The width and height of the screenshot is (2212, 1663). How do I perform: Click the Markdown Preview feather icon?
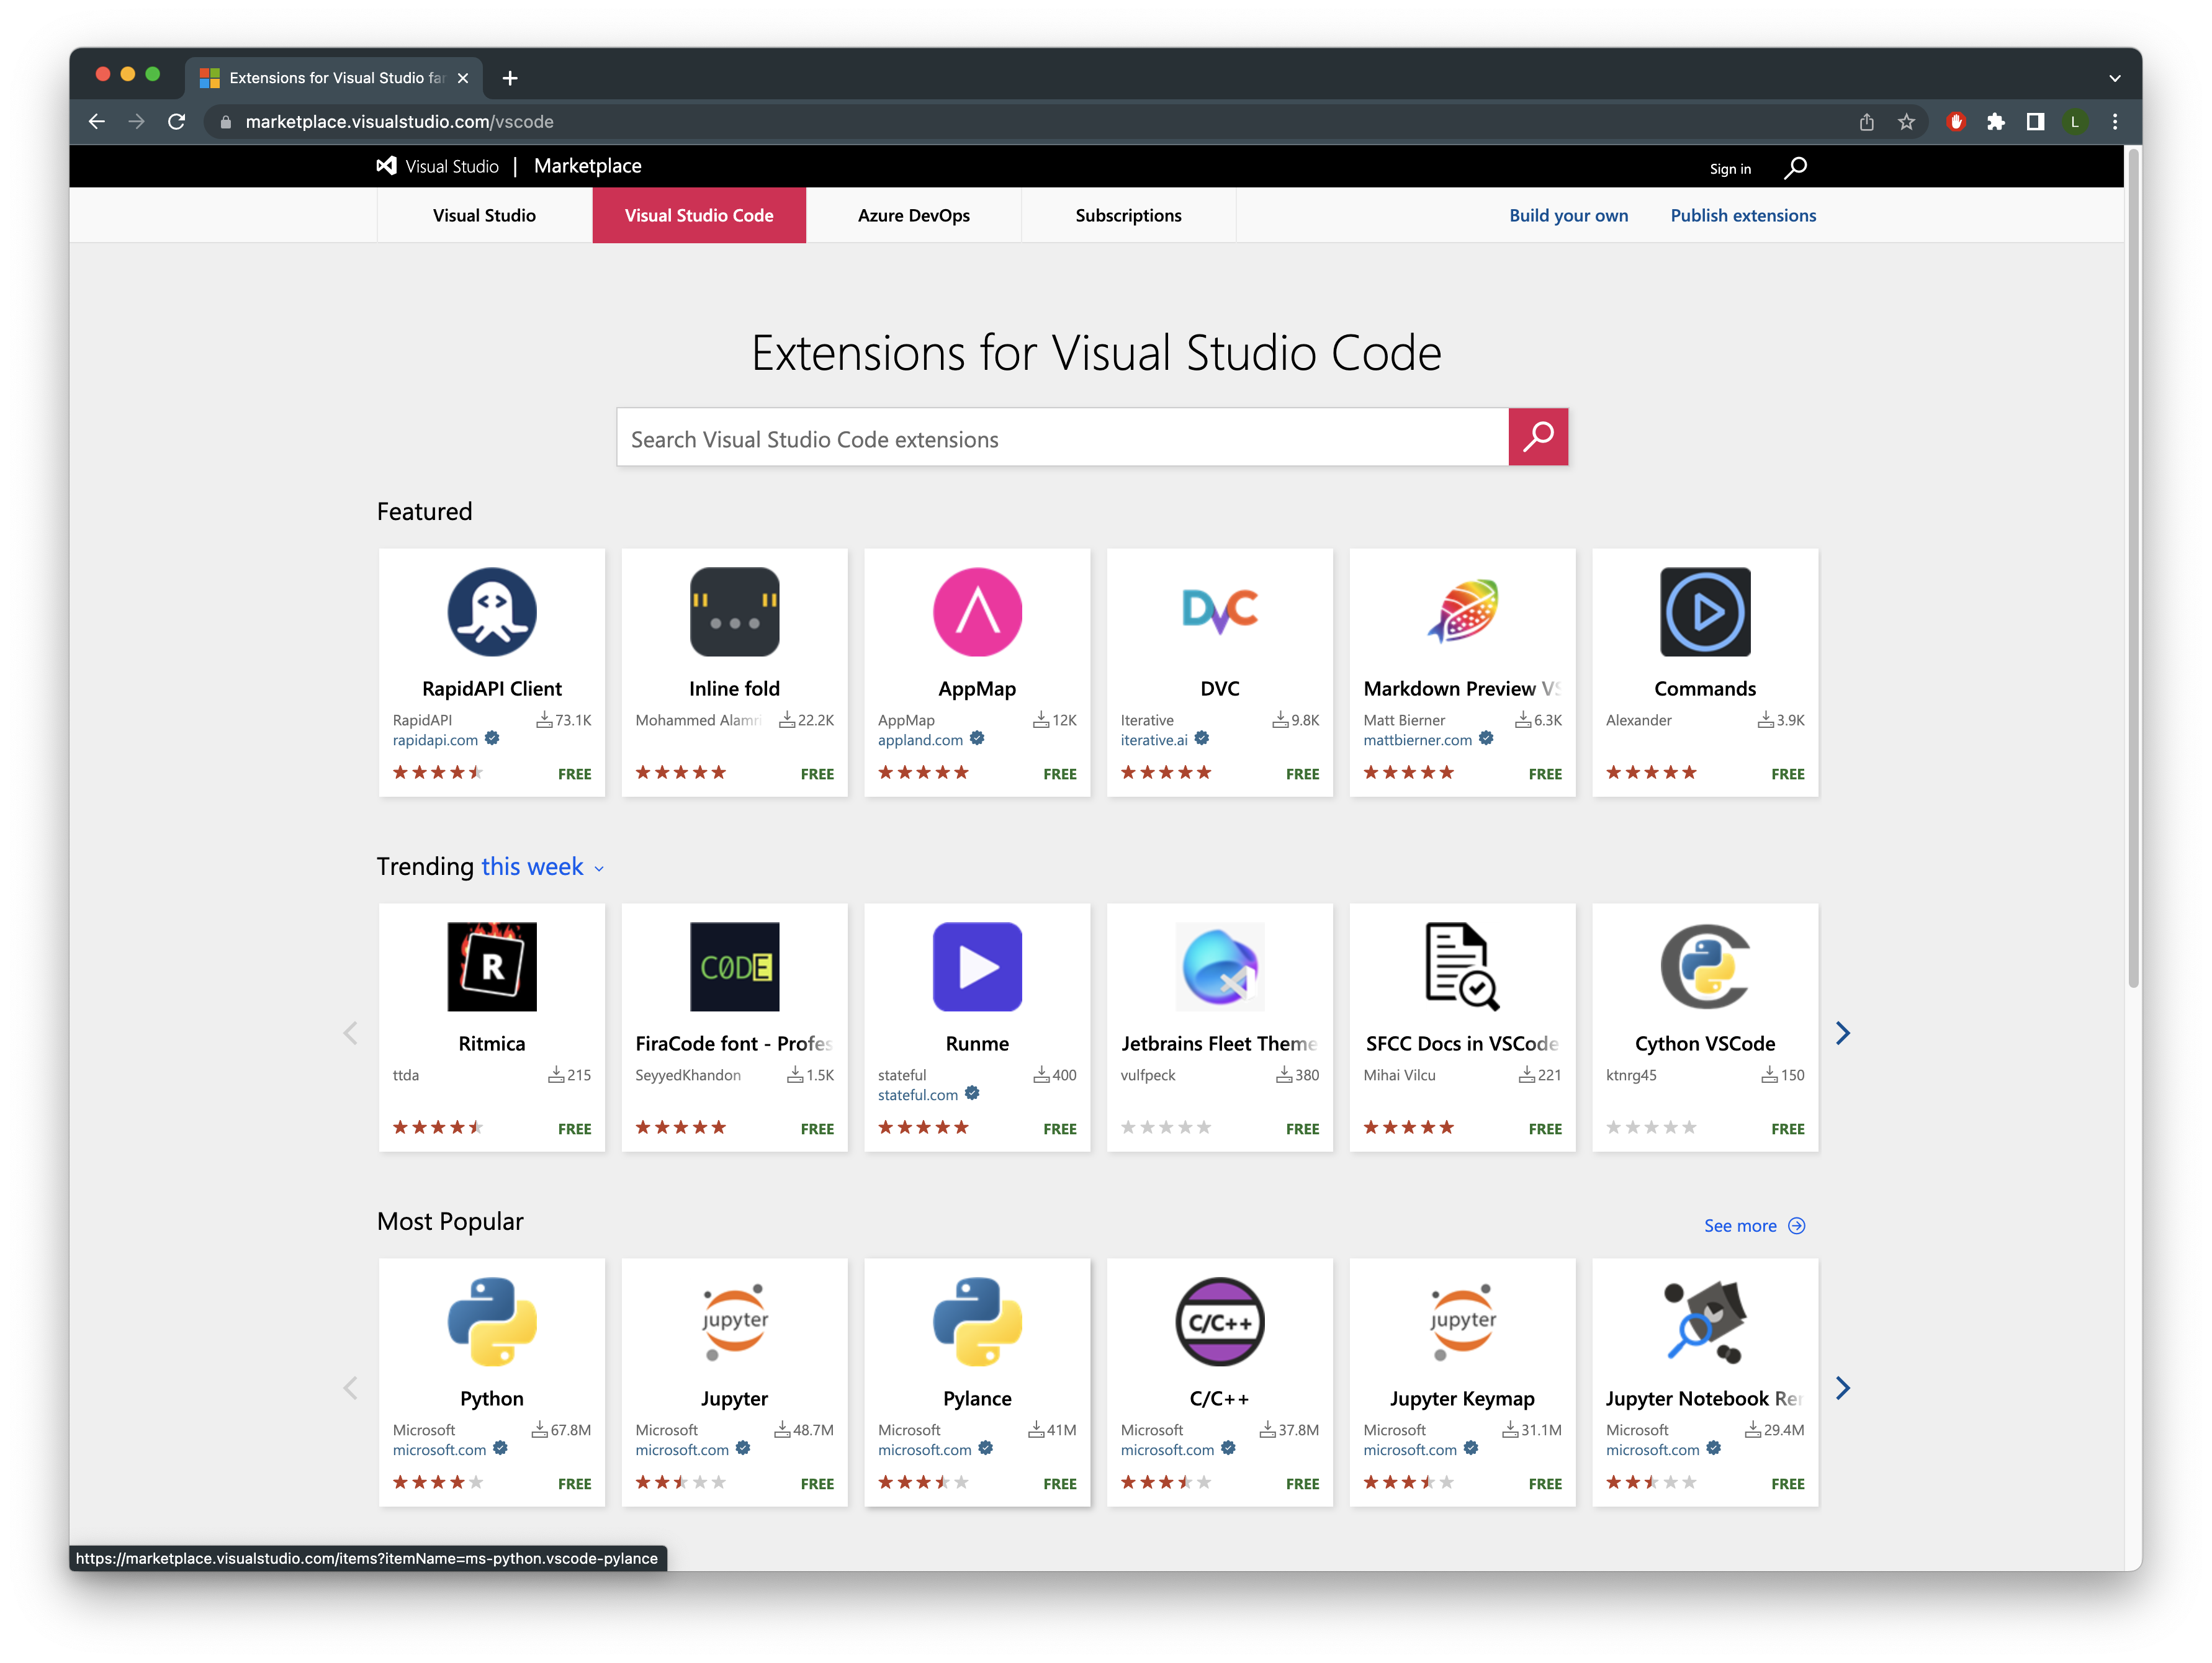coord(1462,611)
